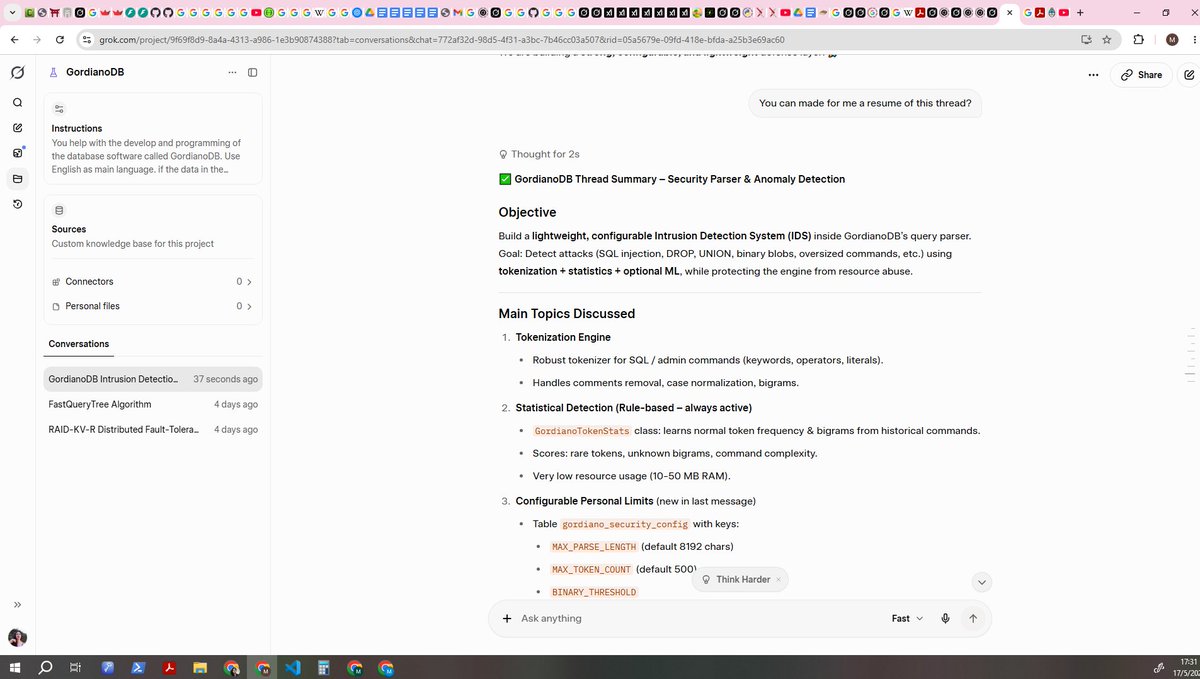Open the browser Extensions puzzle icon
This screenshot has height=679, width=1200.
coord(1139,39)
